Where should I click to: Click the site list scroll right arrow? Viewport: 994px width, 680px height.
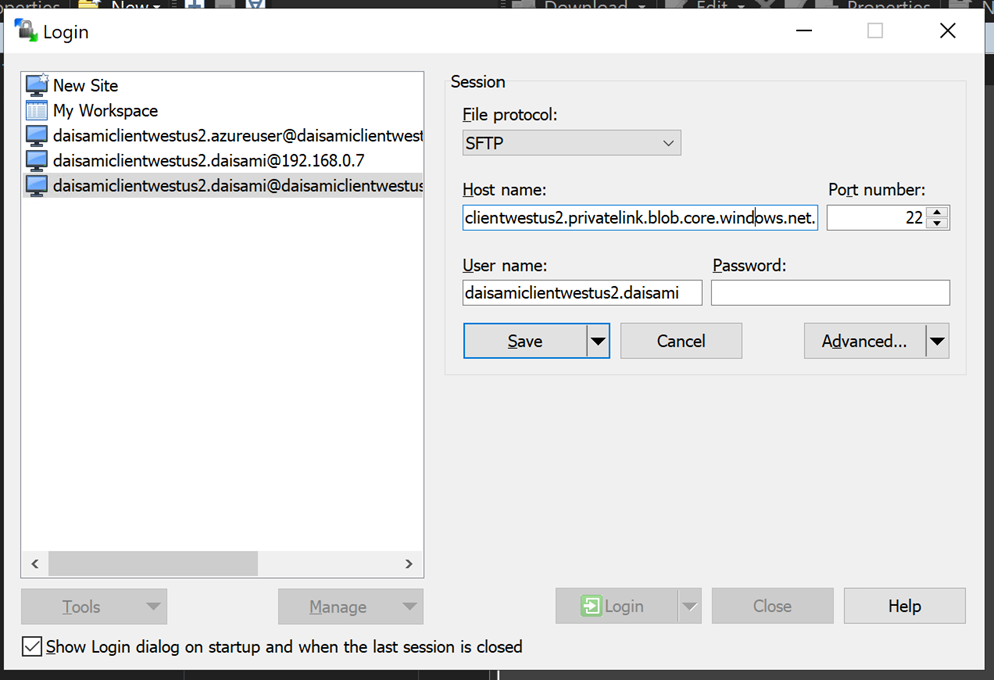[x=409, y=563]
